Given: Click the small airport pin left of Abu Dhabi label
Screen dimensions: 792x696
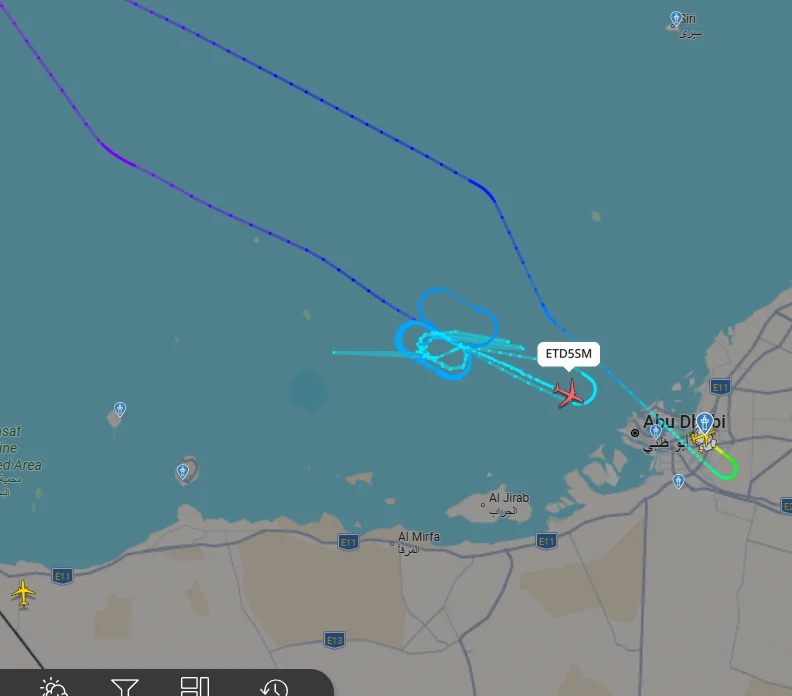Looking at the screenshot, I should pyautogui.click(x=656, y=431).
